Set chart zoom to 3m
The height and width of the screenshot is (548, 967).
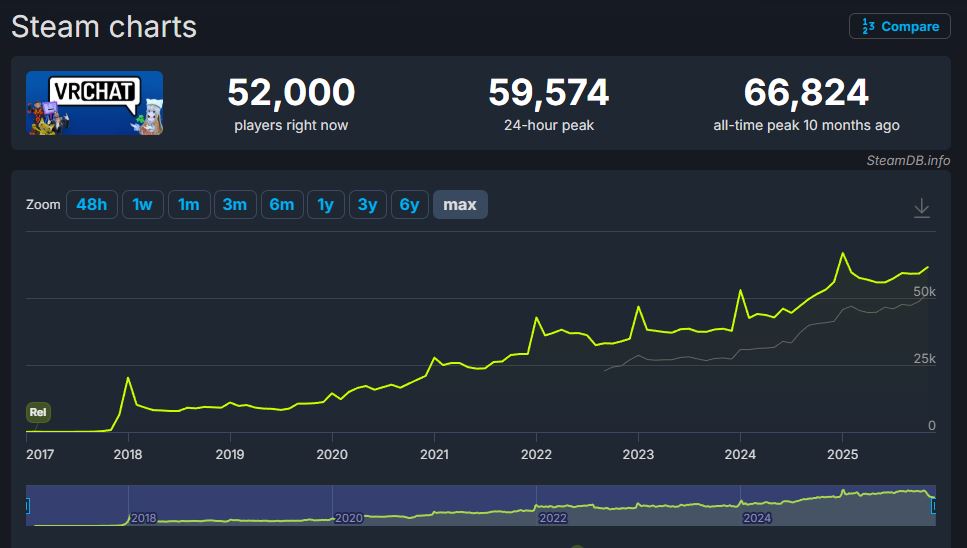(235, 205)
